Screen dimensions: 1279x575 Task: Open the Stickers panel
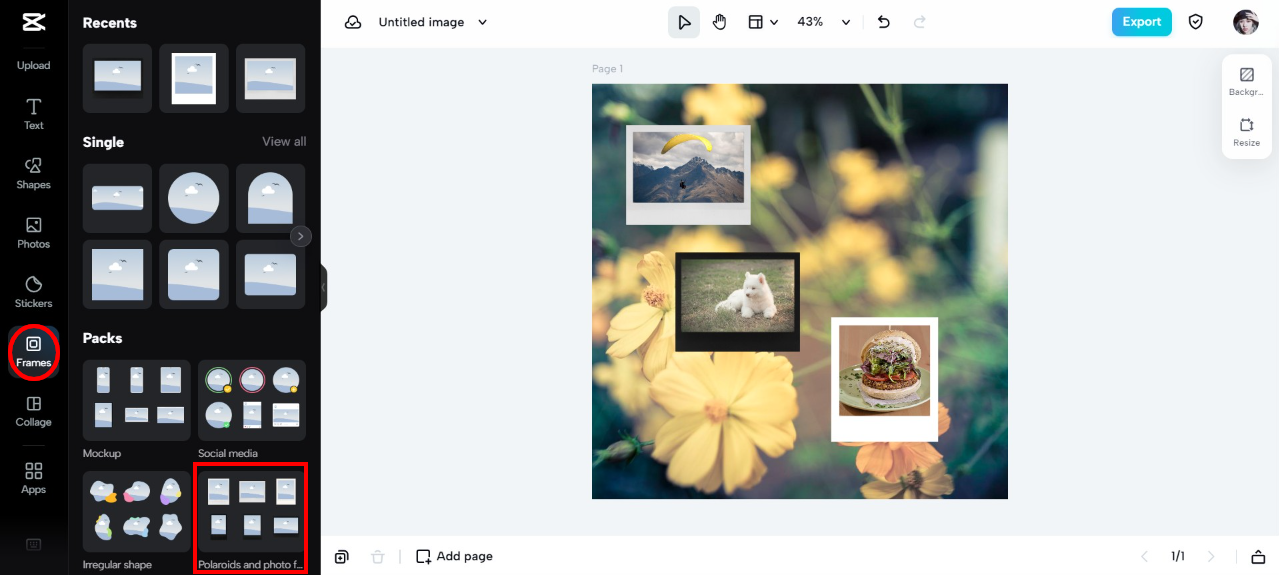point(33,292)
